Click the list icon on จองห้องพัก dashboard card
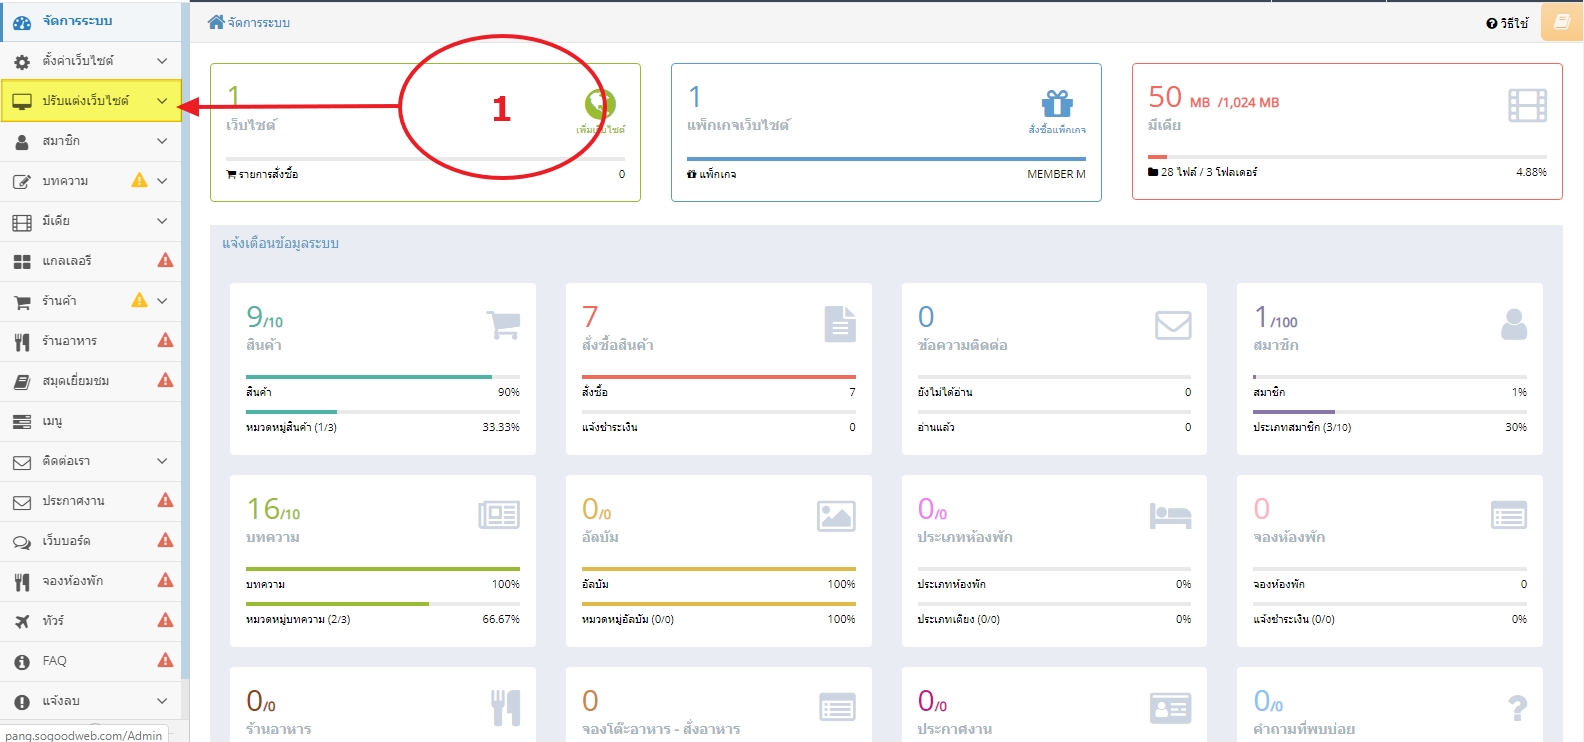Viewport: 1584px width, 742px height. (x=1509, y=515)
